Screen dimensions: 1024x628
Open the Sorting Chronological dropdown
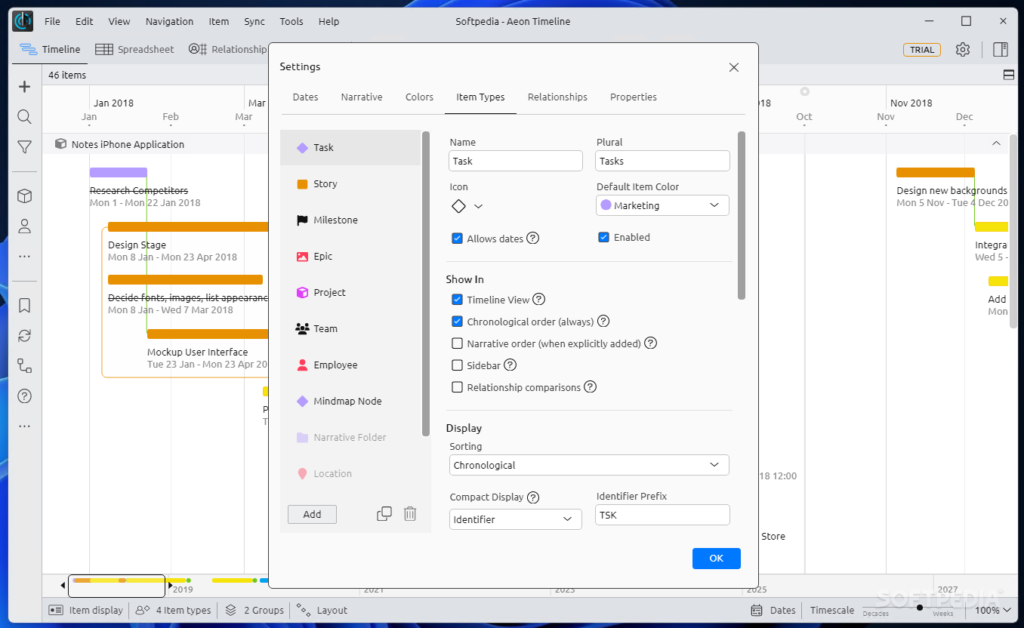589,465
